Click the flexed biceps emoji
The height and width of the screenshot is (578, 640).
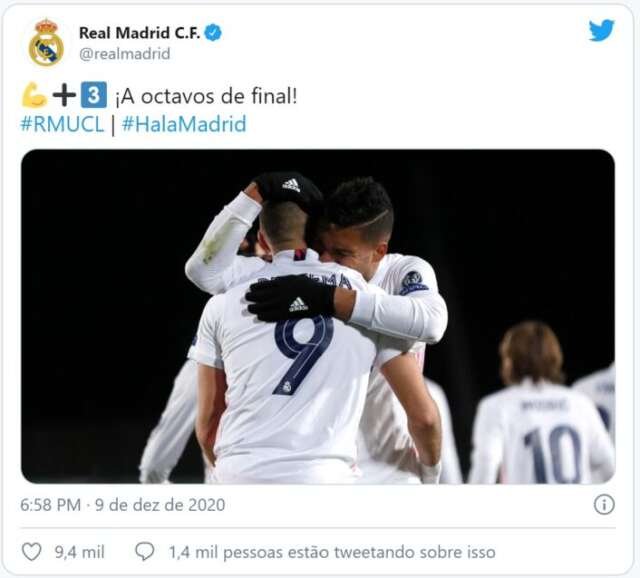tap(34, 95)
